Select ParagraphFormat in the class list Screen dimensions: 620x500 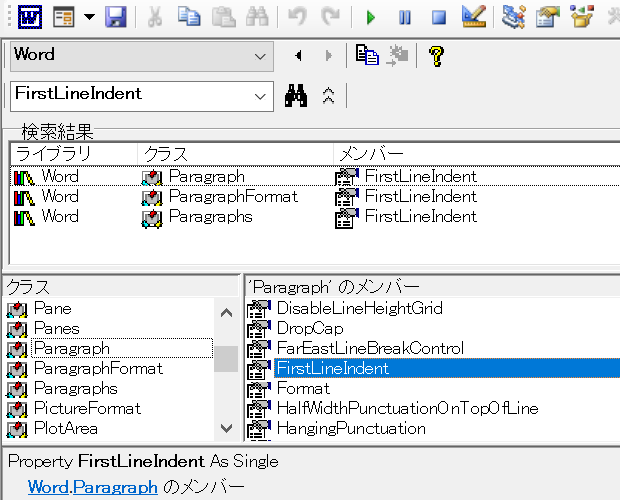(98, 369)
